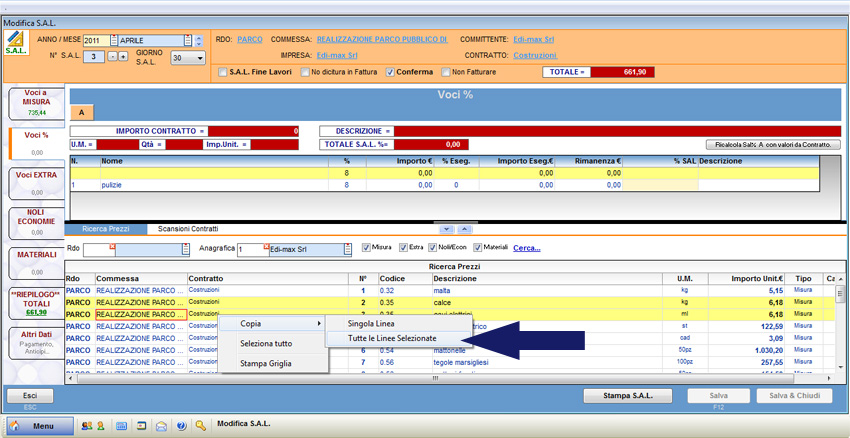Click the key icon in the taskbar
850x438 pixels.
point(201,425)
